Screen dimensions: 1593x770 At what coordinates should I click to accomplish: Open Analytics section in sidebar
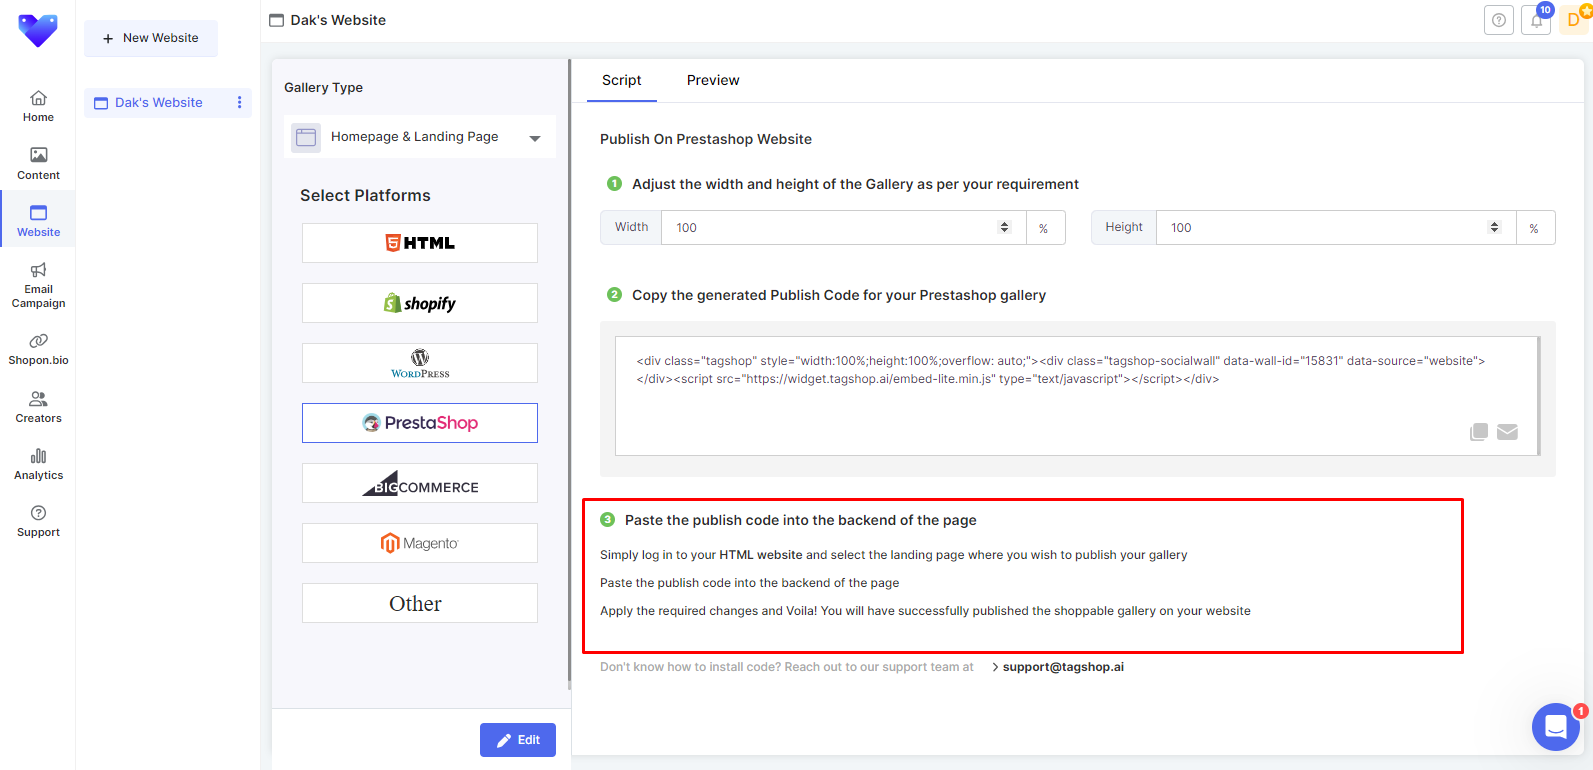pos(38,464)
